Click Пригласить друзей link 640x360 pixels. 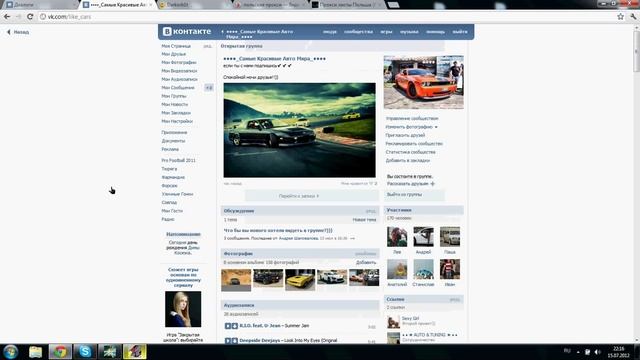tap(405, 135)
